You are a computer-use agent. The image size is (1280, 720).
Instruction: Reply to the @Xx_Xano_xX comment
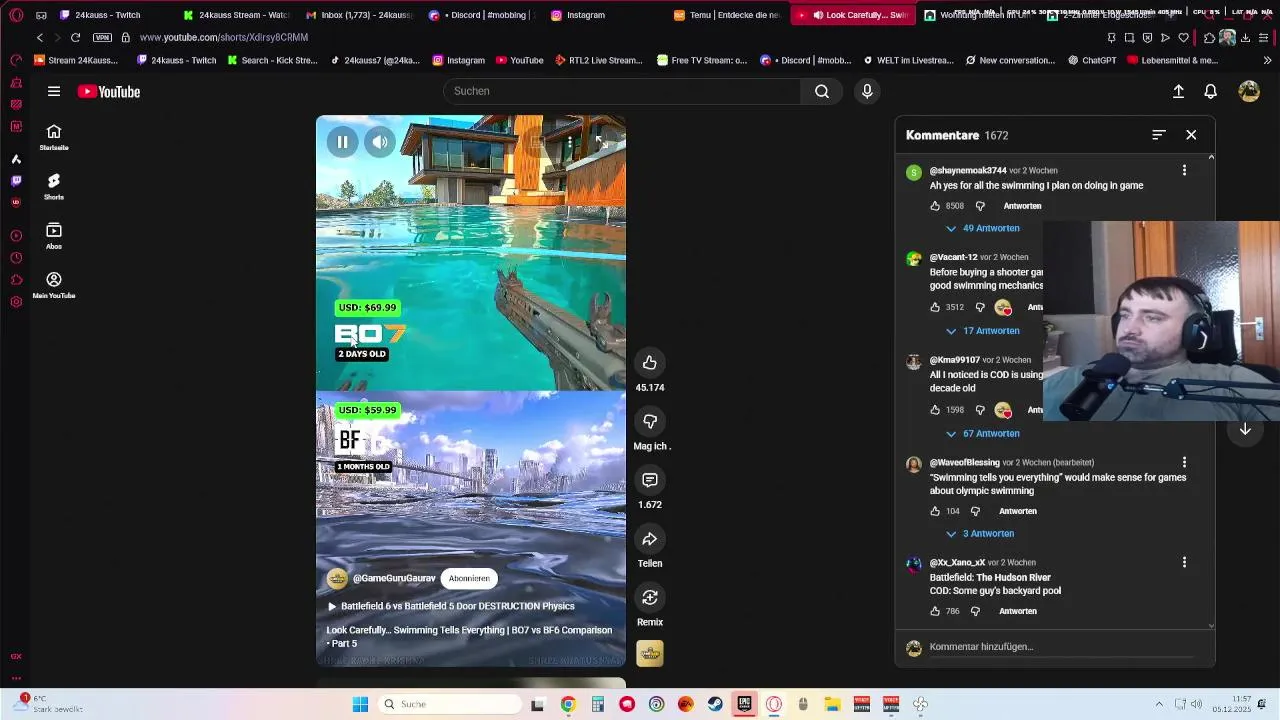[x=1018, y=611]
